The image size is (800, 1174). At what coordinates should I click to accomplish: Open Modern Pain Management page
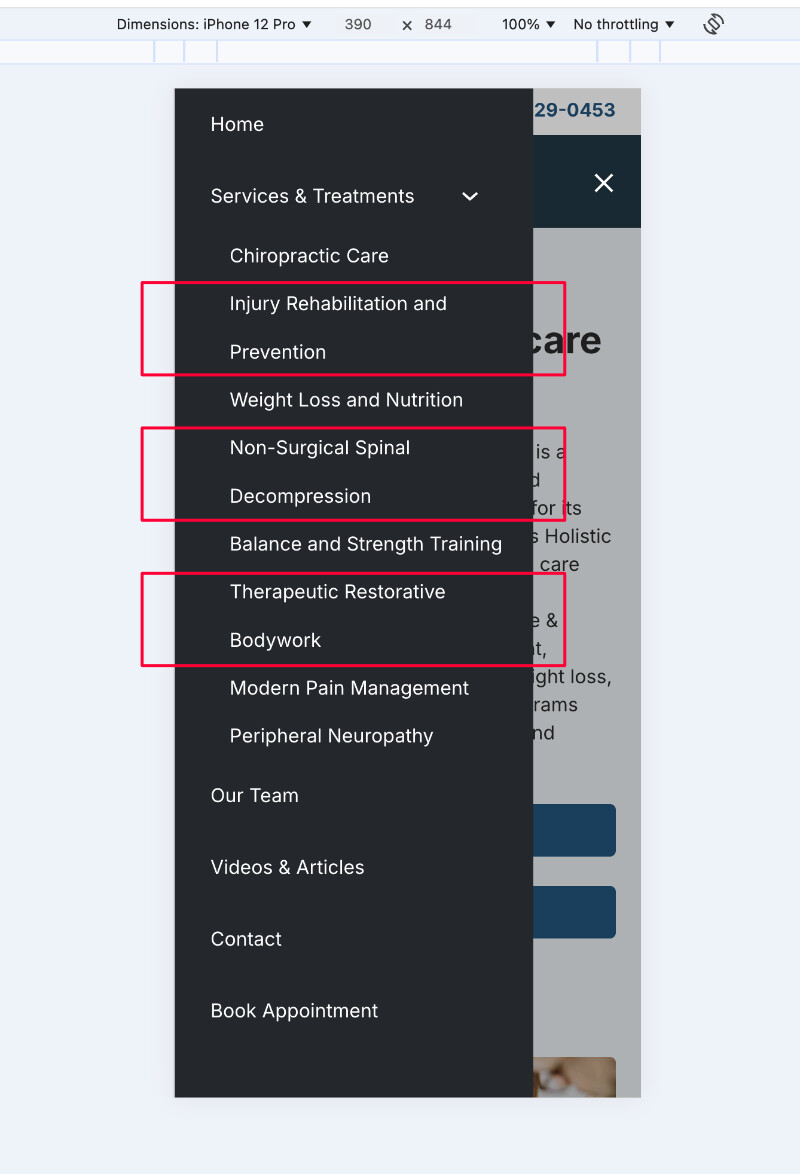(349, 688)
